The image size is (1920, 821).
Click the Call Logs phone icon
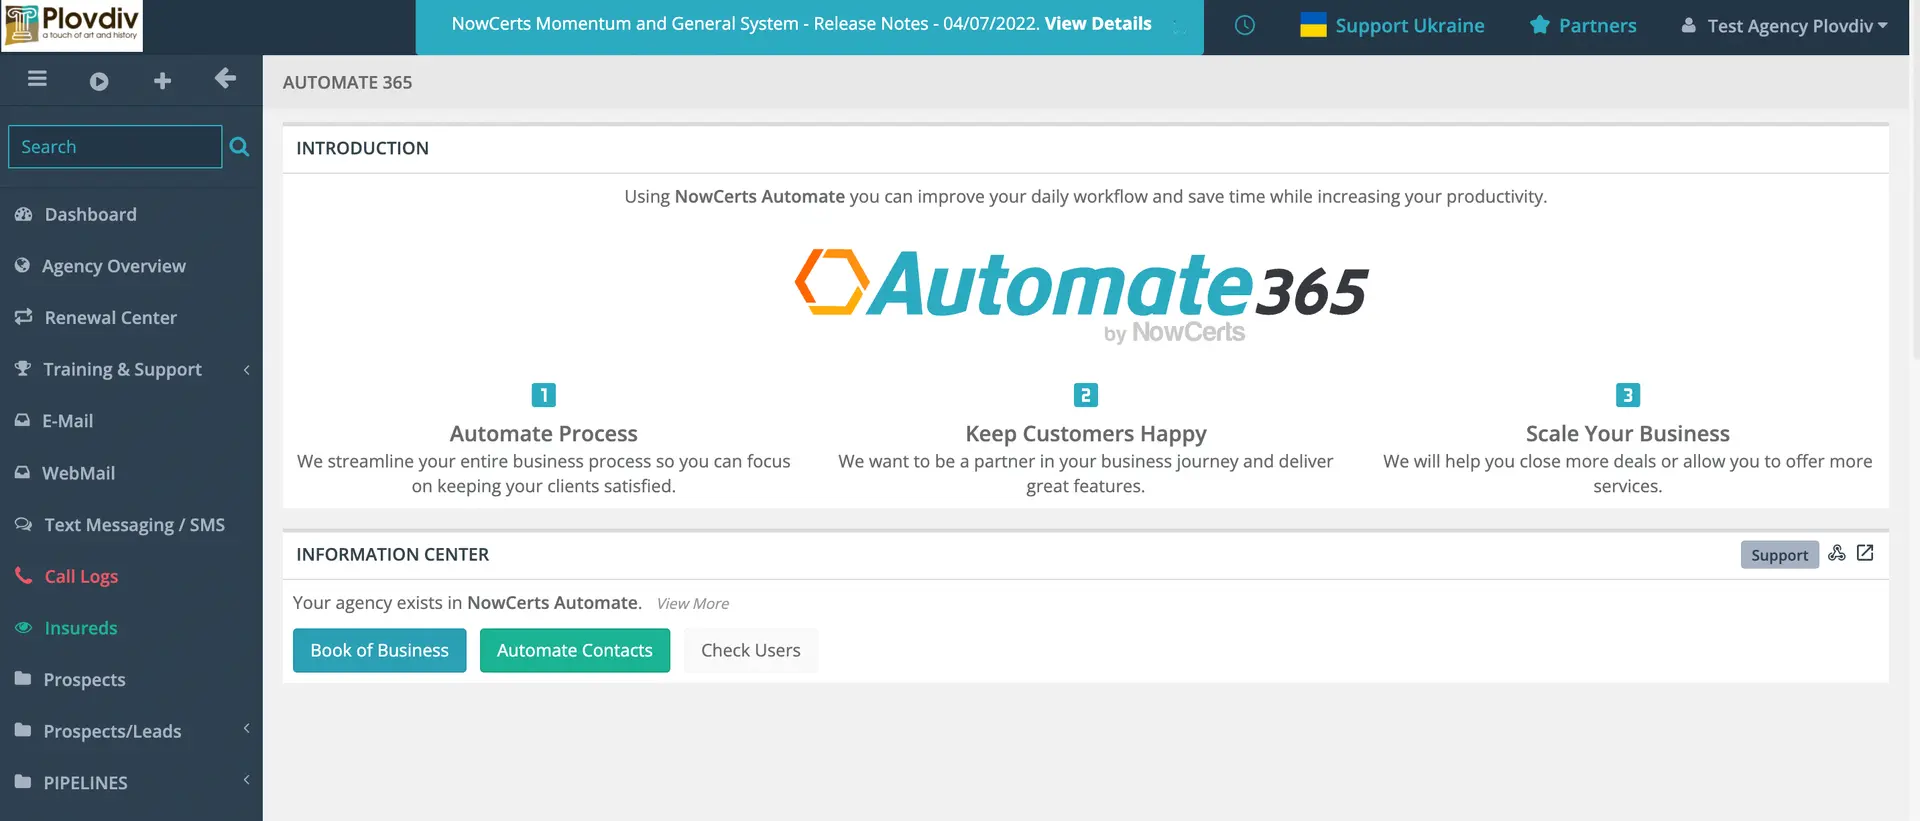[23, 576]
